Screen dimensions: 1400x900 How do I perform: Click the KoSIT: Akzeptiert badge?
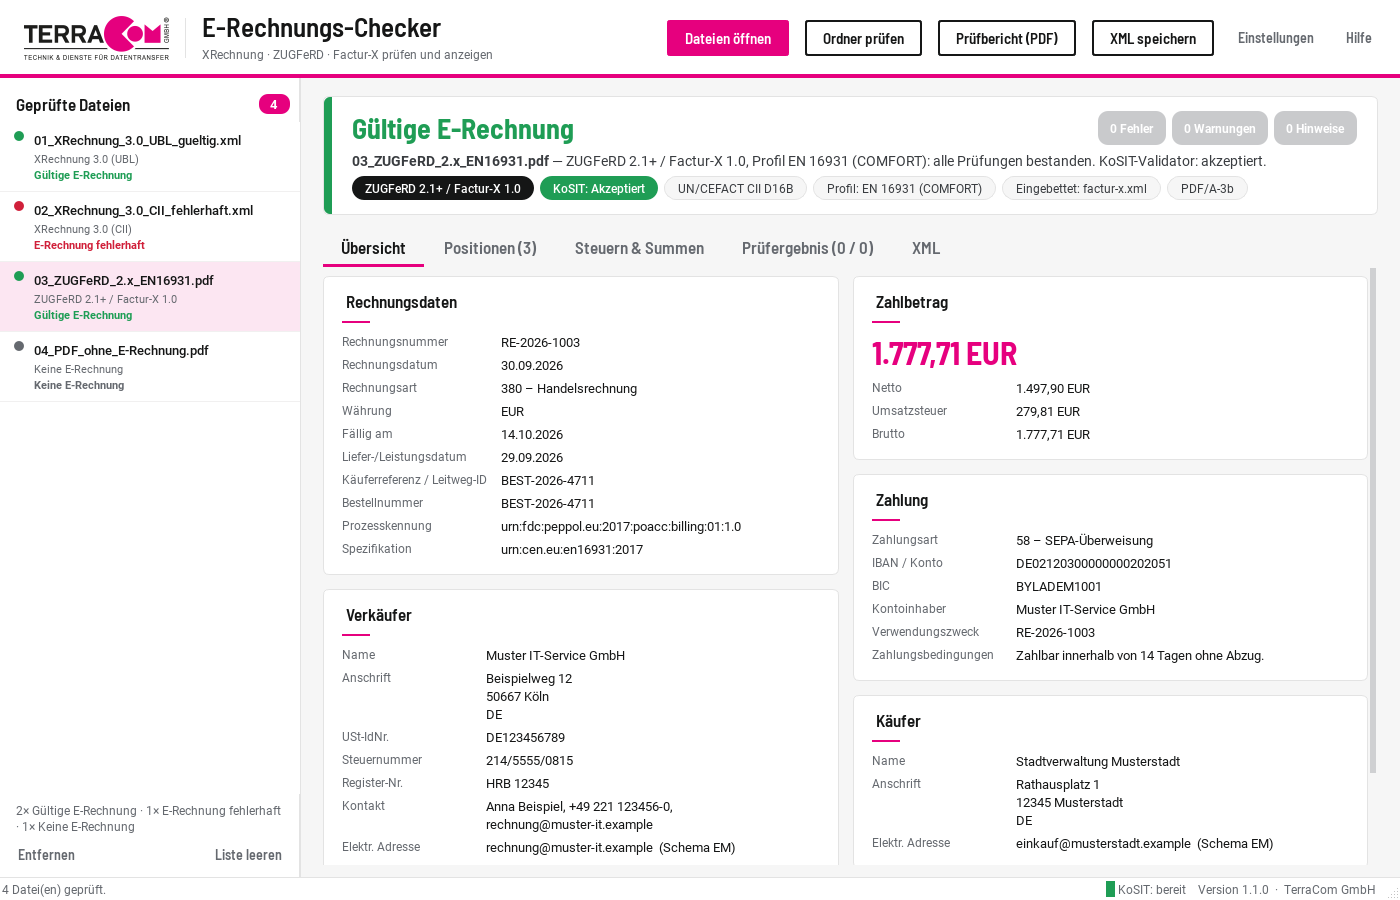click(599, 188)
